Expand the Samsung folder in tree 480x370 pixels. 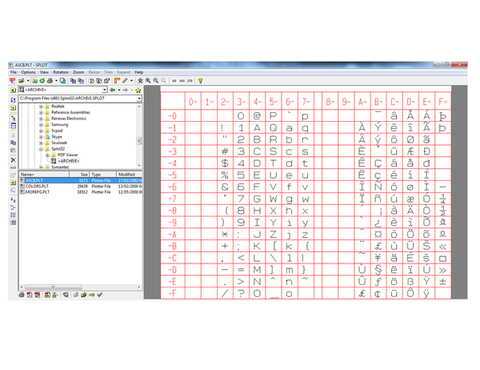point(41,125)
